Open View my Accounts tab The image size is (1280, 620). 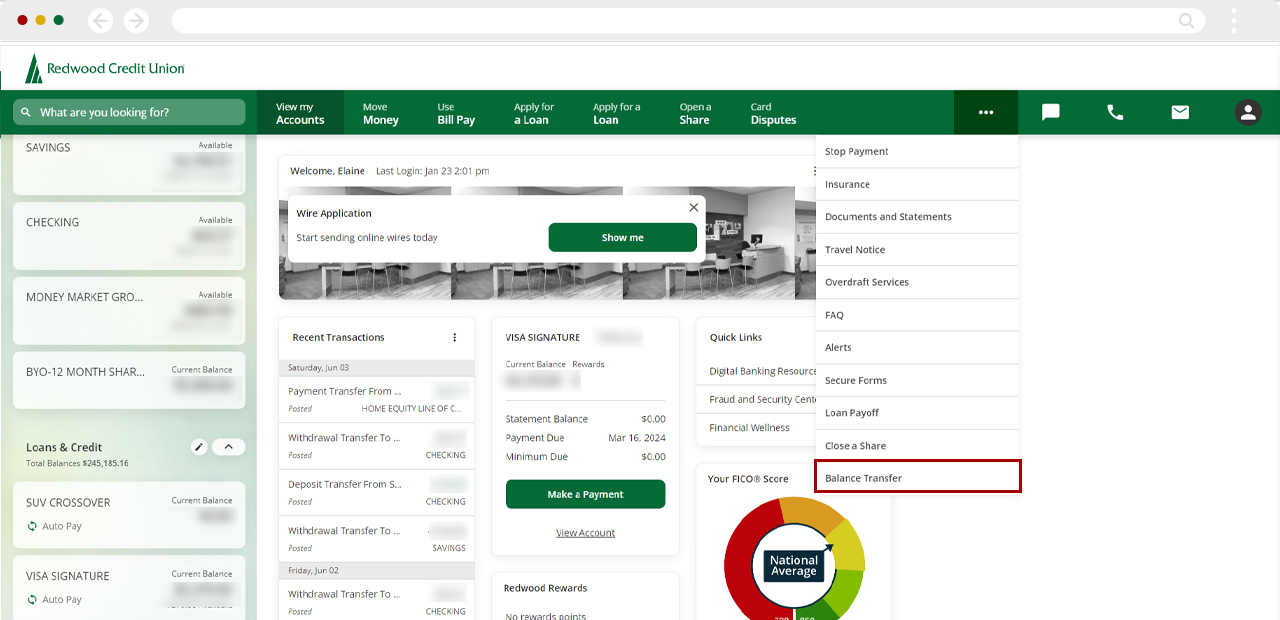pos(300,113)
